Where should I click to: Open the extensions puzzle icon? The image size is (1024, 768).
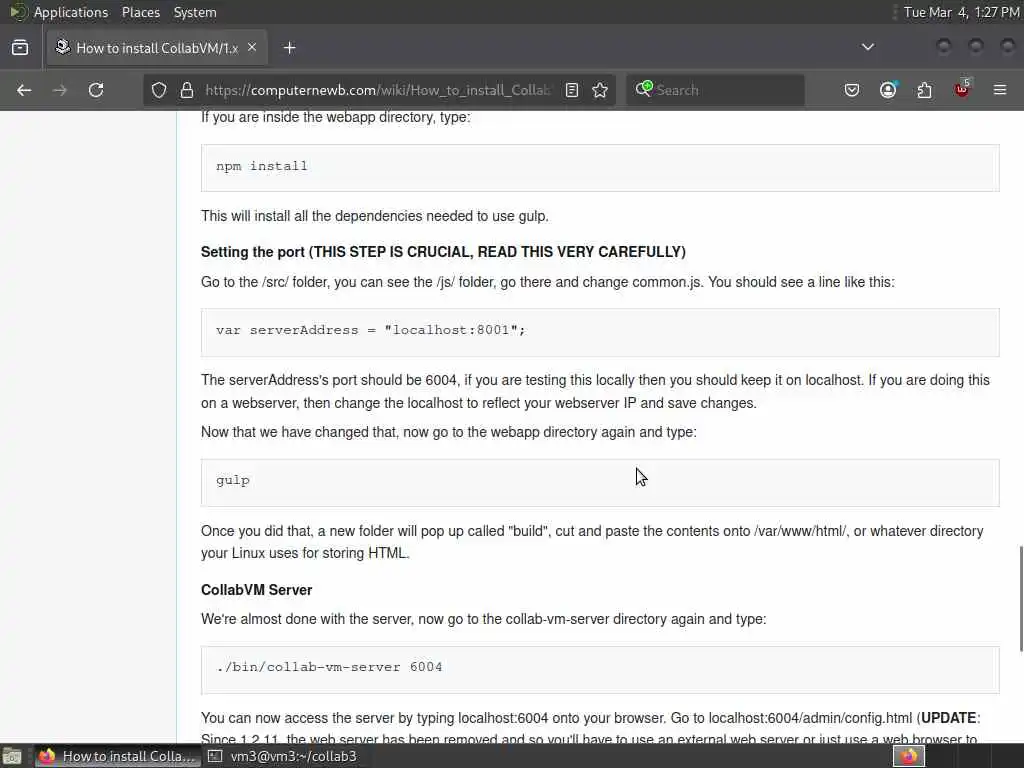coord(924,90)
